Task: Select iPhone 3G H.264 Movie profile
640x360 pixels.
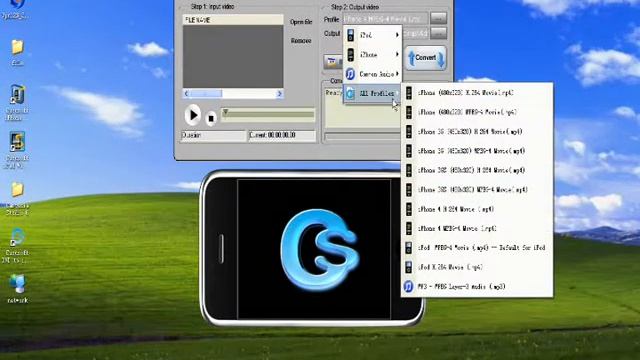Action: point(477,132)
